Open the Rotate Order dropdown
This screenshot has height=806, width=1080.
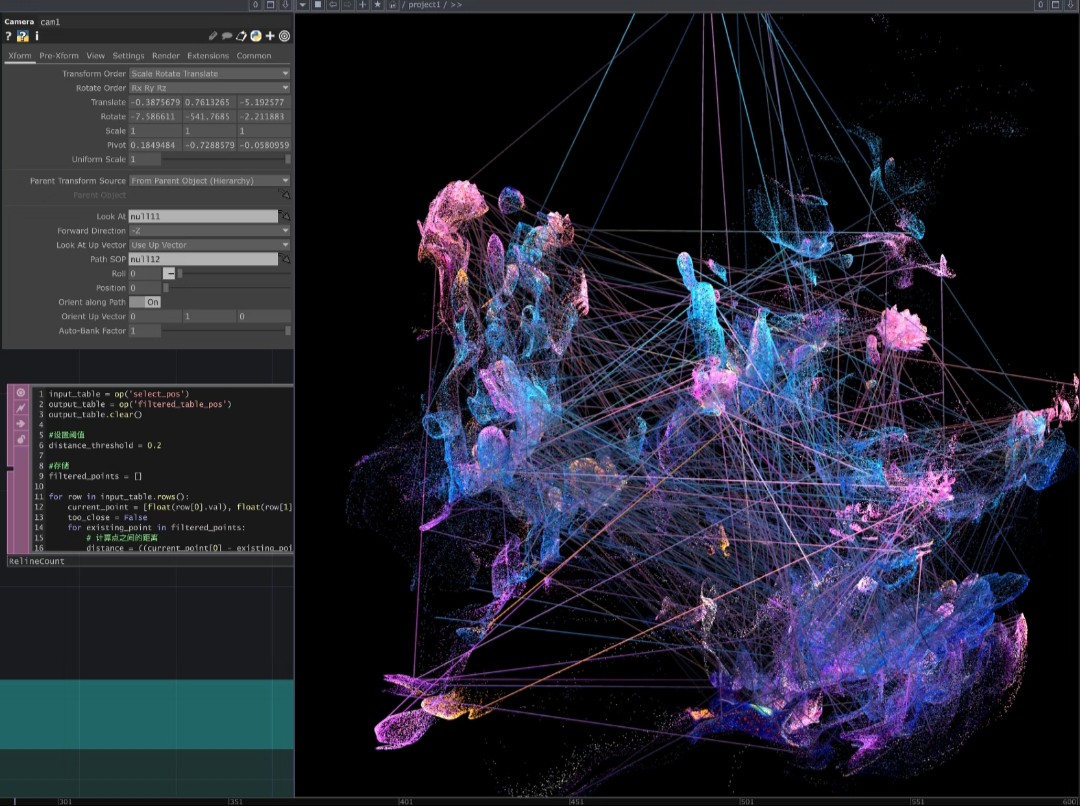(210, 87)
